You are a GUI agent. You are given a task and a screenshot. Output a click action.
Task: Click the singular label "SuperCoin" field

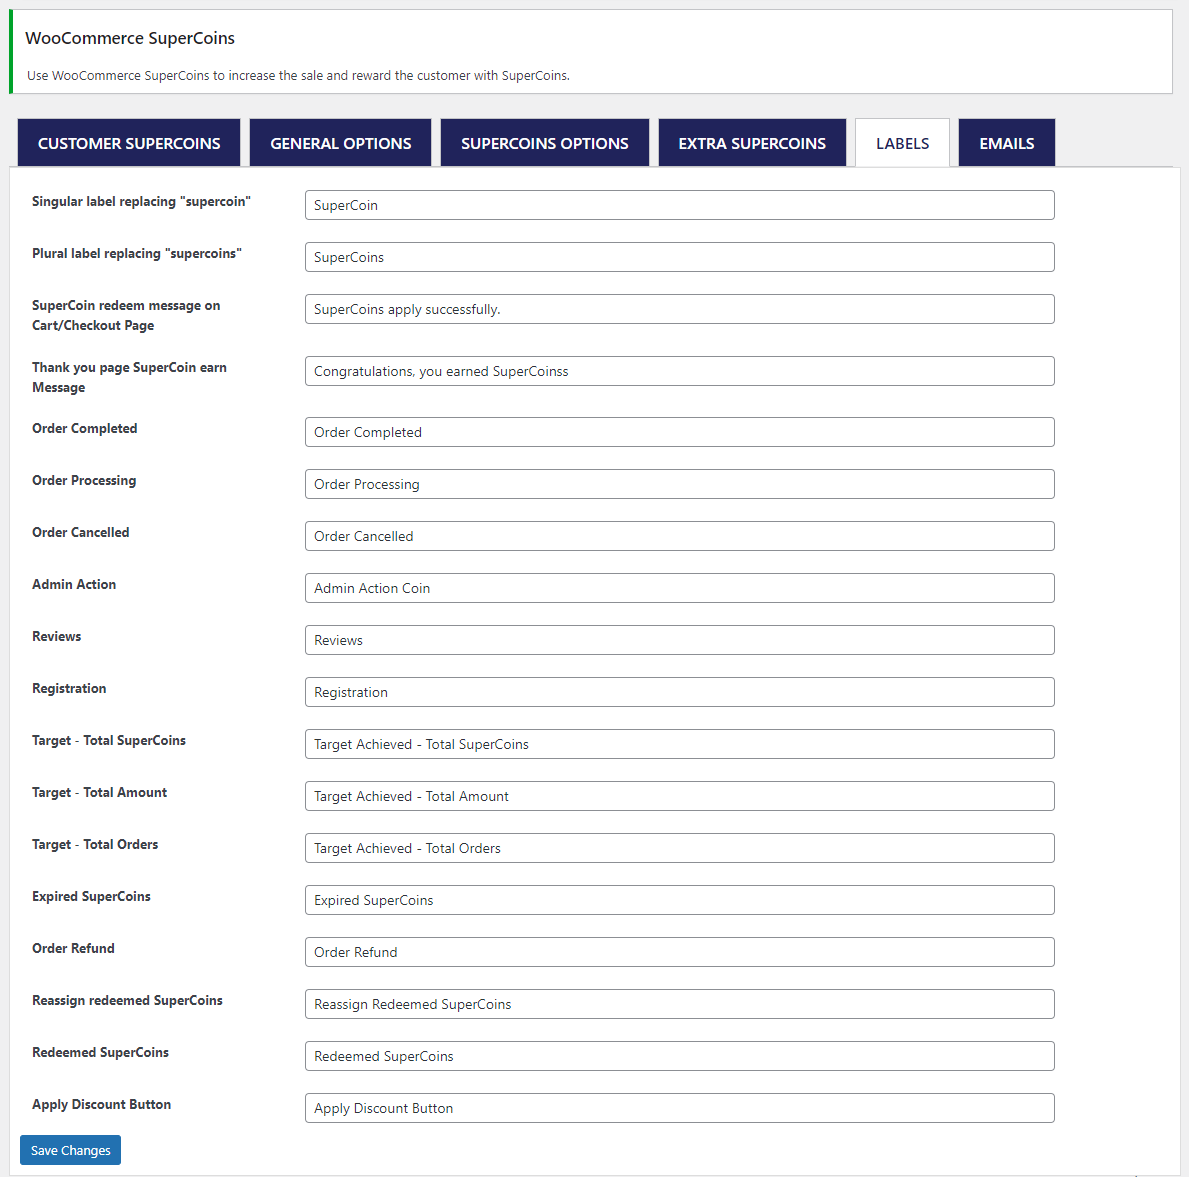pos(679,205)
